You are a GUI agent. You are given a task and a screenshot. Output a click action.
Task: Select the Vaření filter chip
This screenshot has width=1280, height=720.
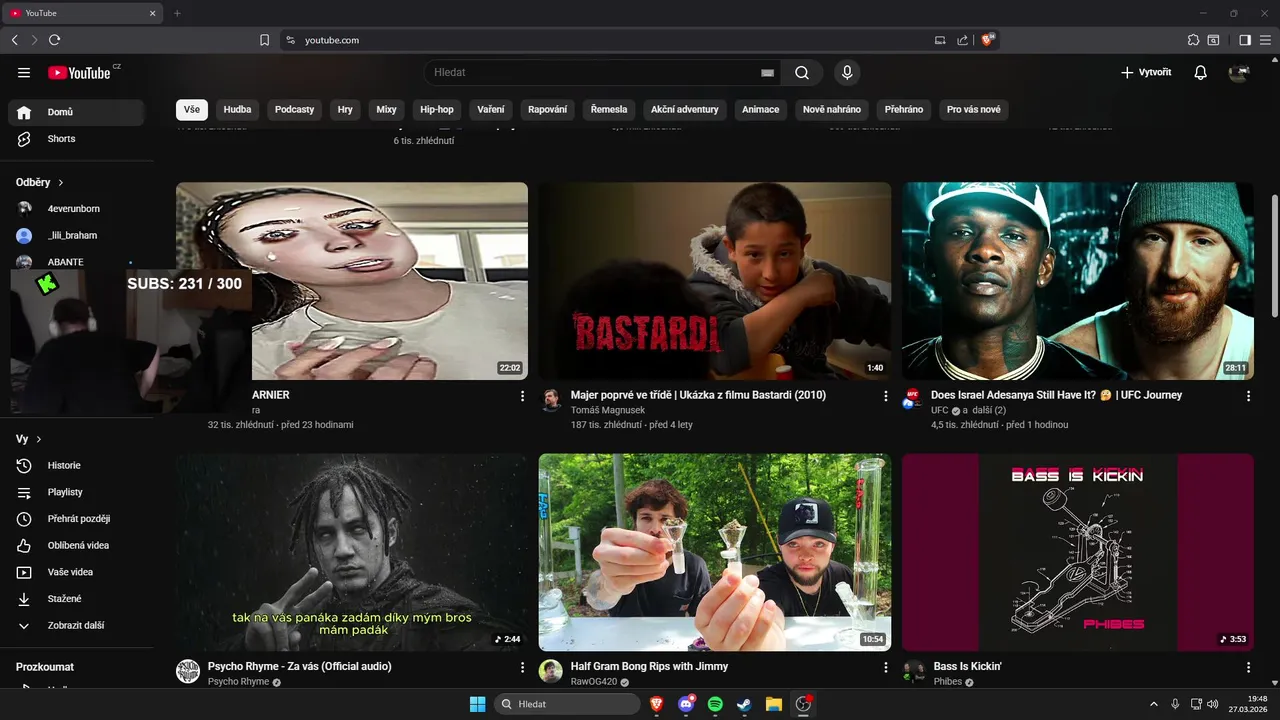(491, 109)
